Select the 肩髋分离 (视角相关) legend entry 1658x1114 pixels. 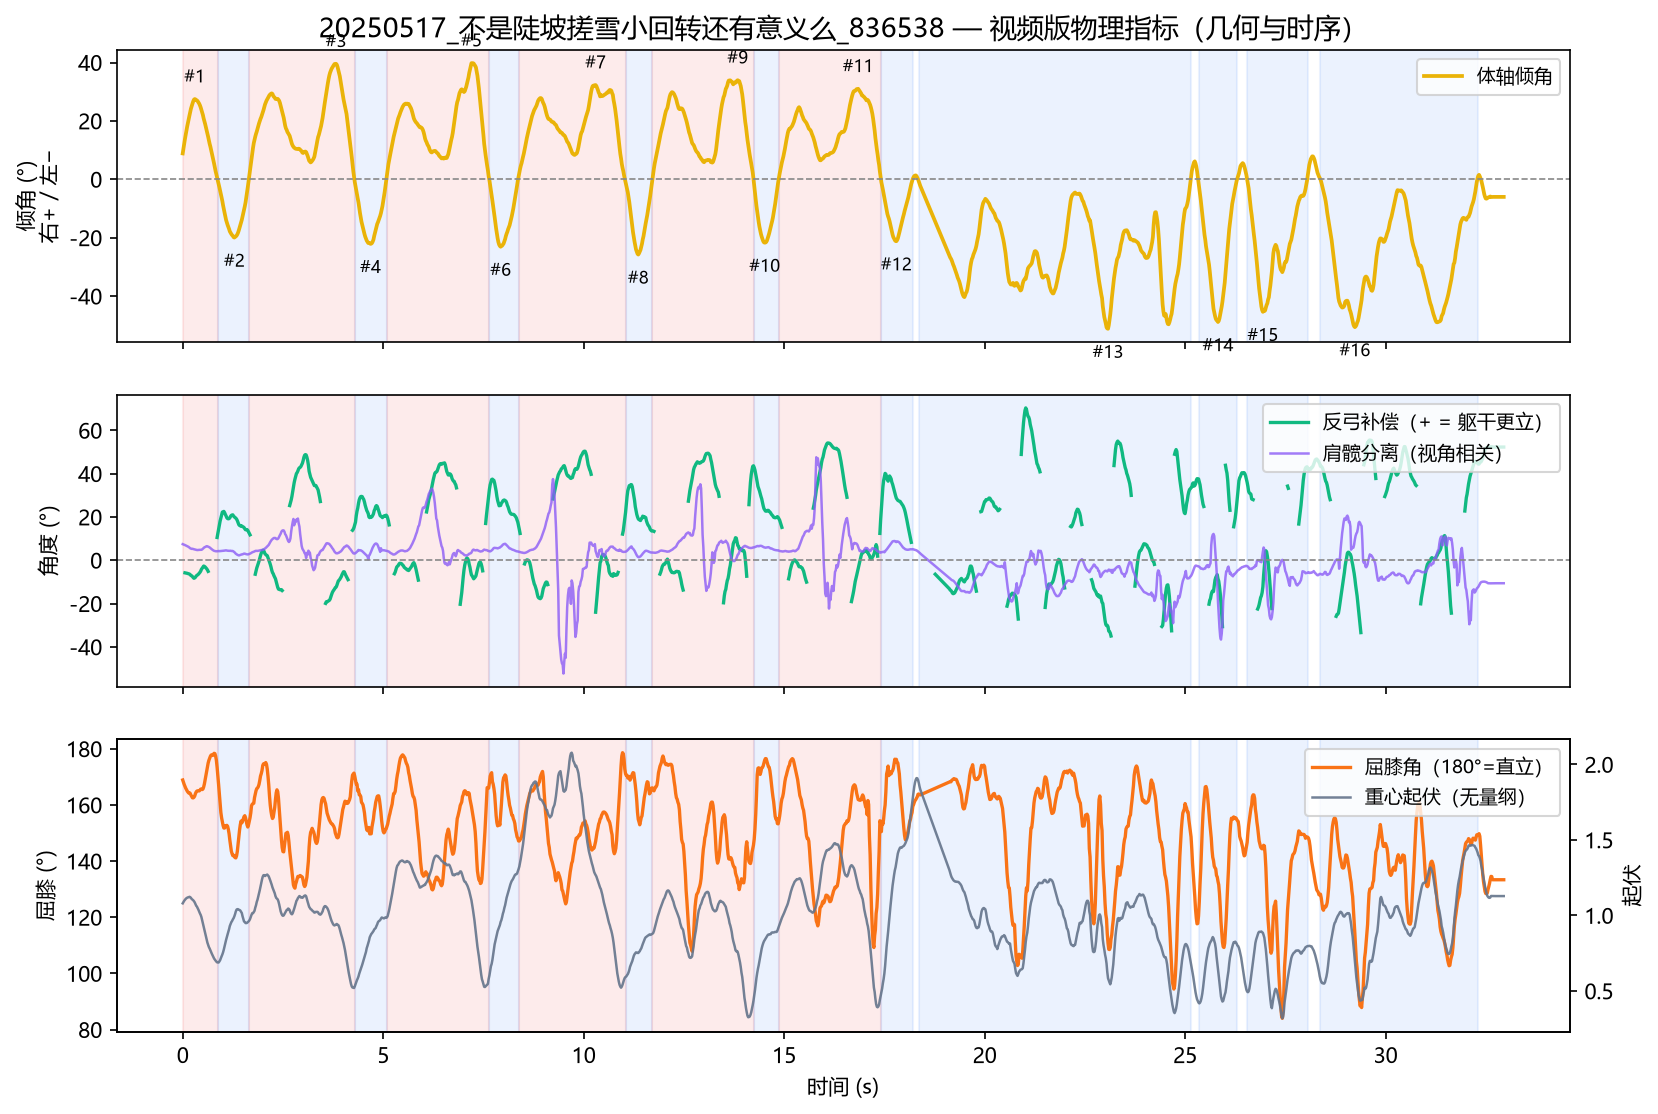point(1386,453)
